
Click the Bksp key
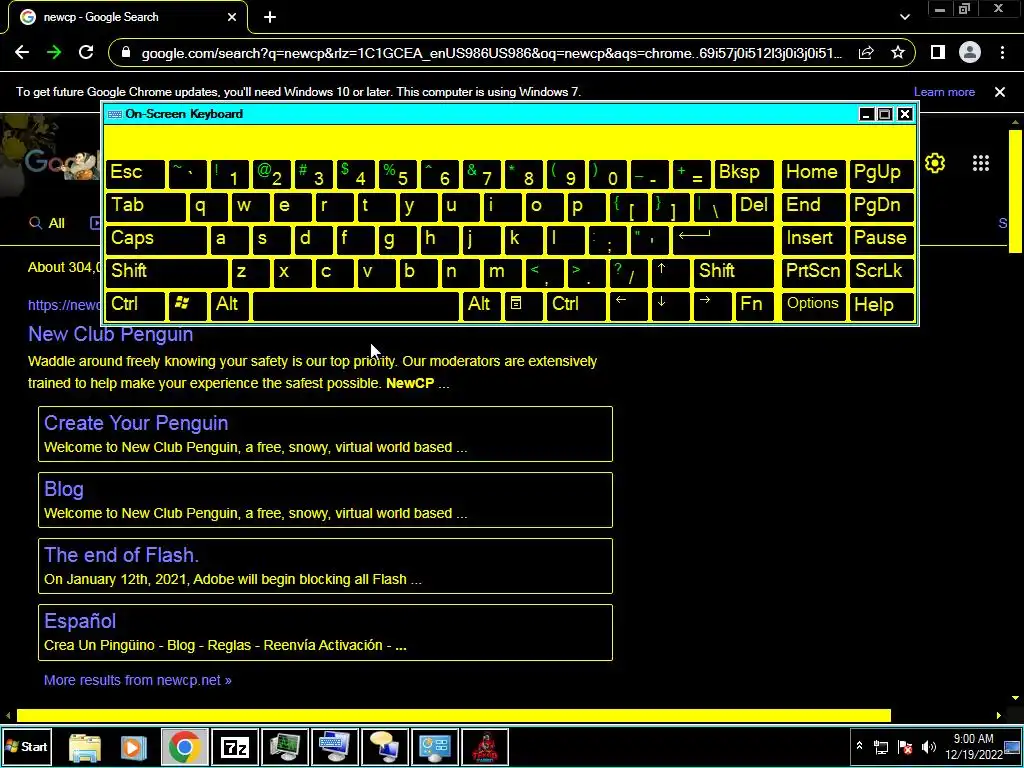744,174
